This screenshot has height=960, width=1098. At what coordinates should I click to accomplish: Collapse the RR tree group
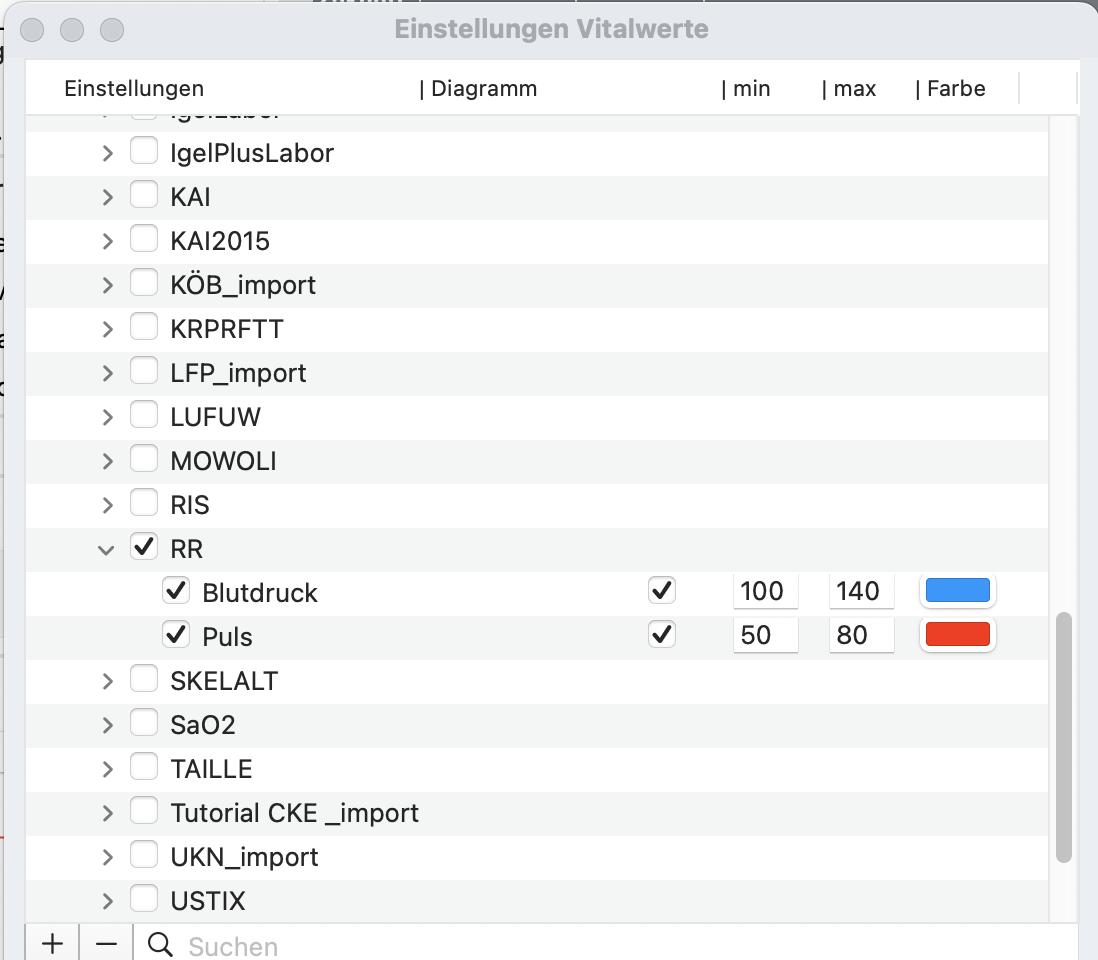tap(106, 550)
